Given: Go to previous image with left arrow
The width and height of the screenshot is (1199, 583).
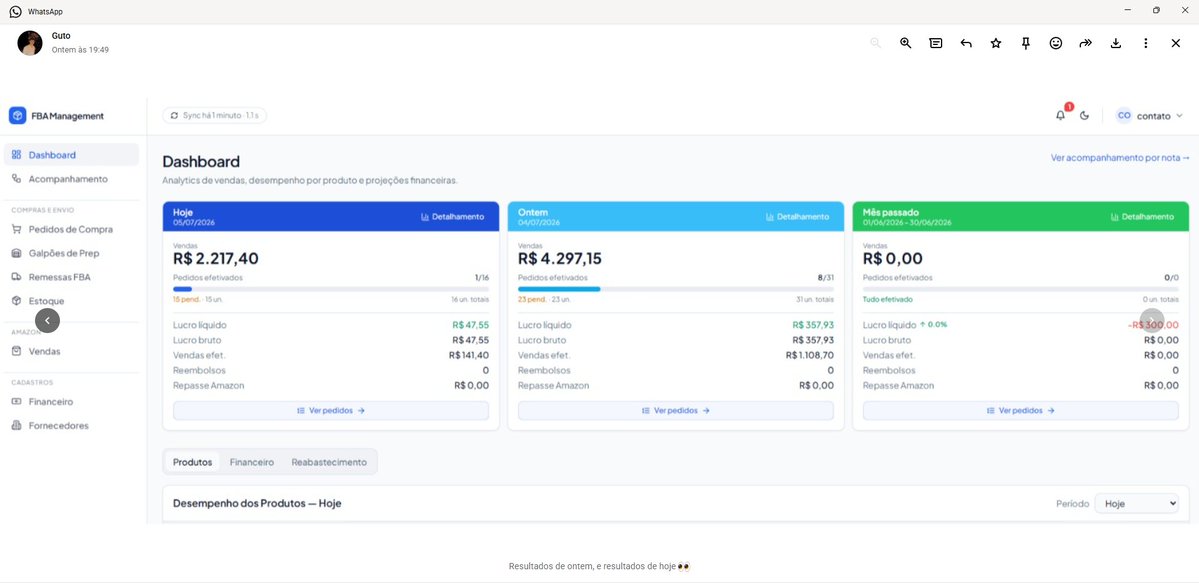Looking at the screenshot, I should click(47, 321).
